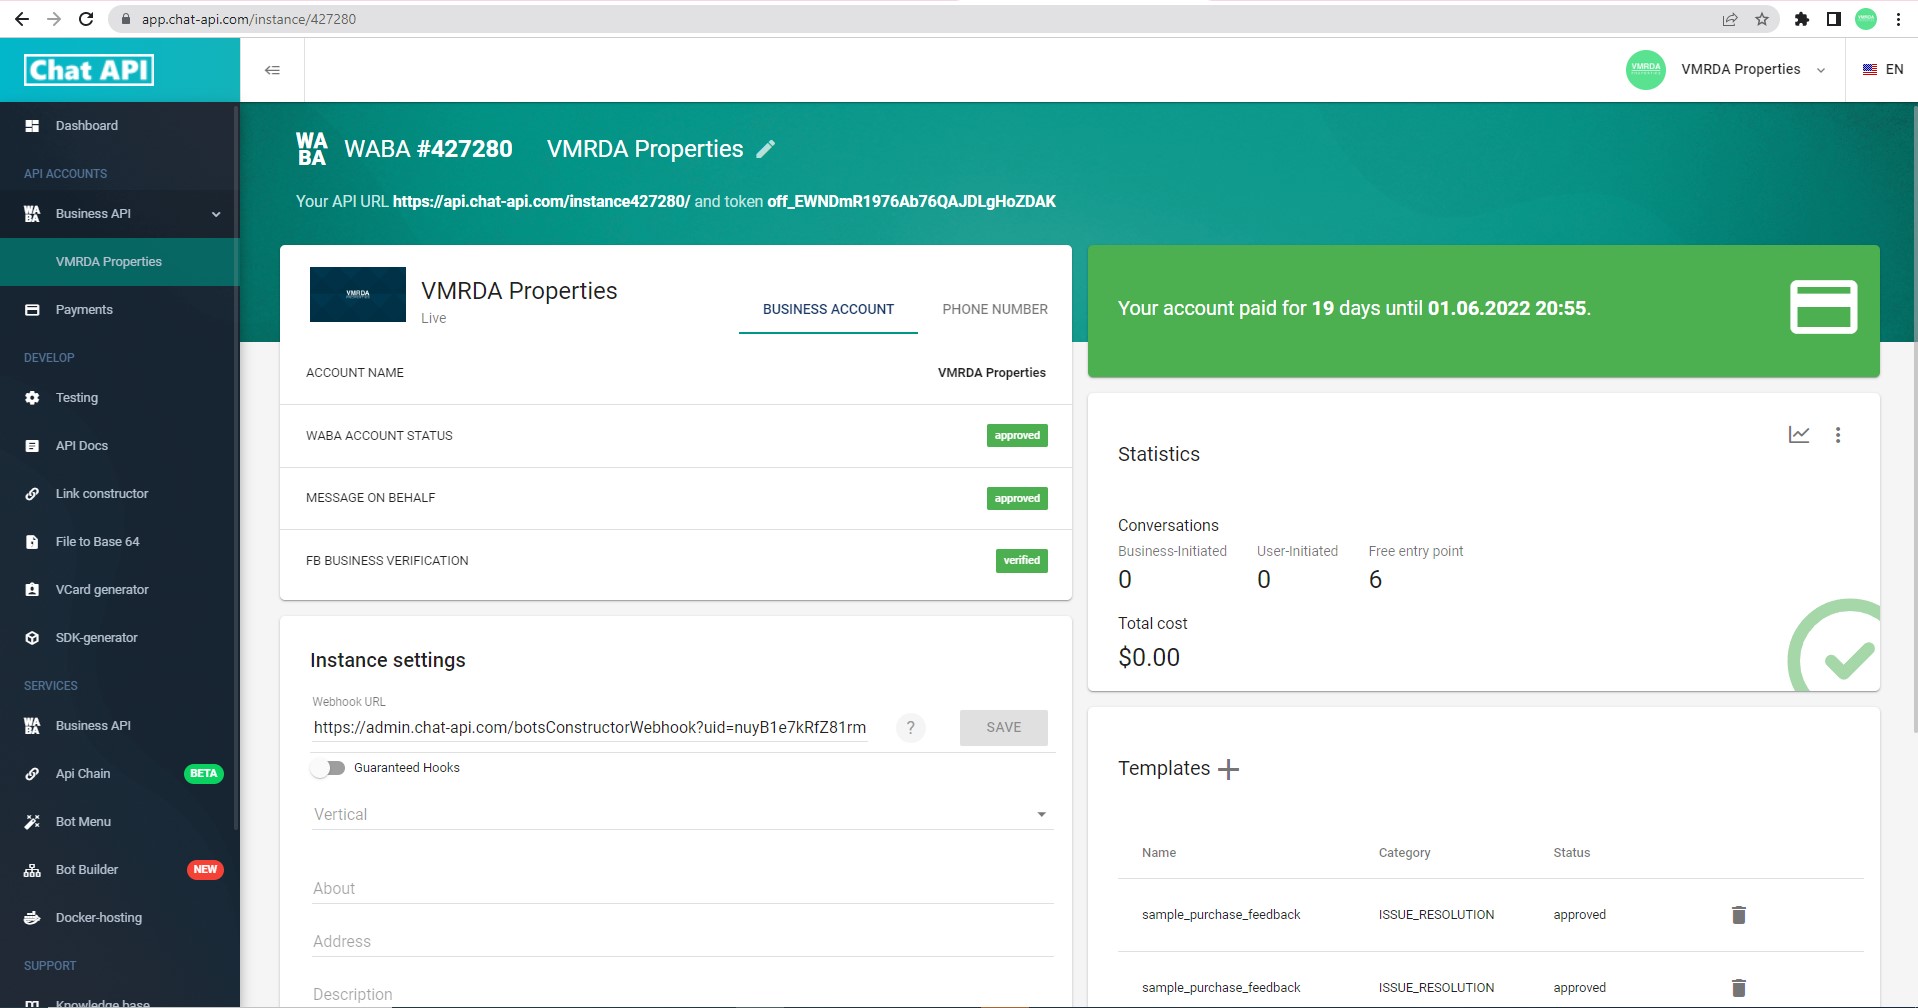Click the Free entry point value 6
Image resolution: width=1918 pixels, height=1008 pixels.
(x=1375, y=580)
